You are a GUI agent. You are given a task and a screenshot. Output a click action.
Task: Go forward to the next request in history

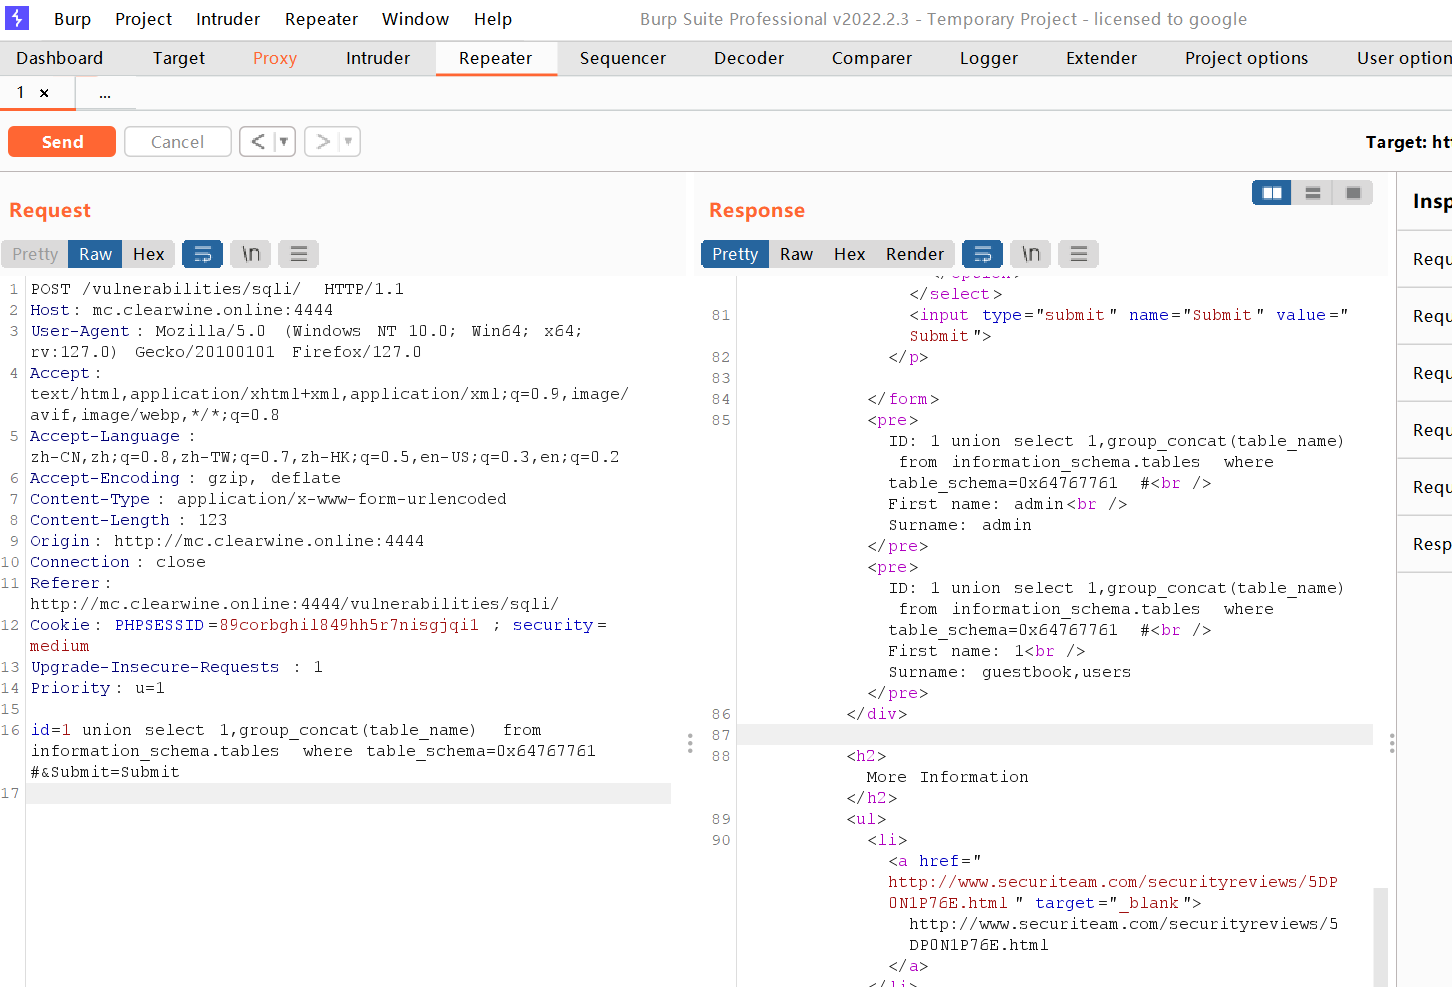323,142
